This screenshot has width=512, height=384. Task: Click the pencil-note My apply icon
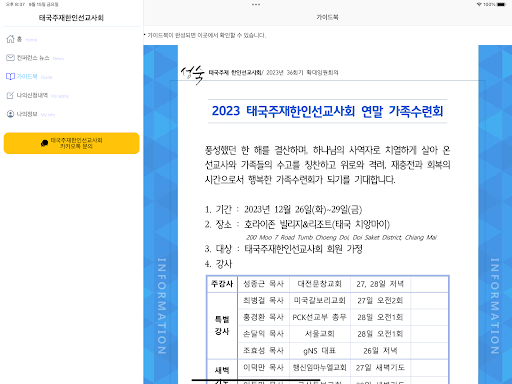click(10, 95)
